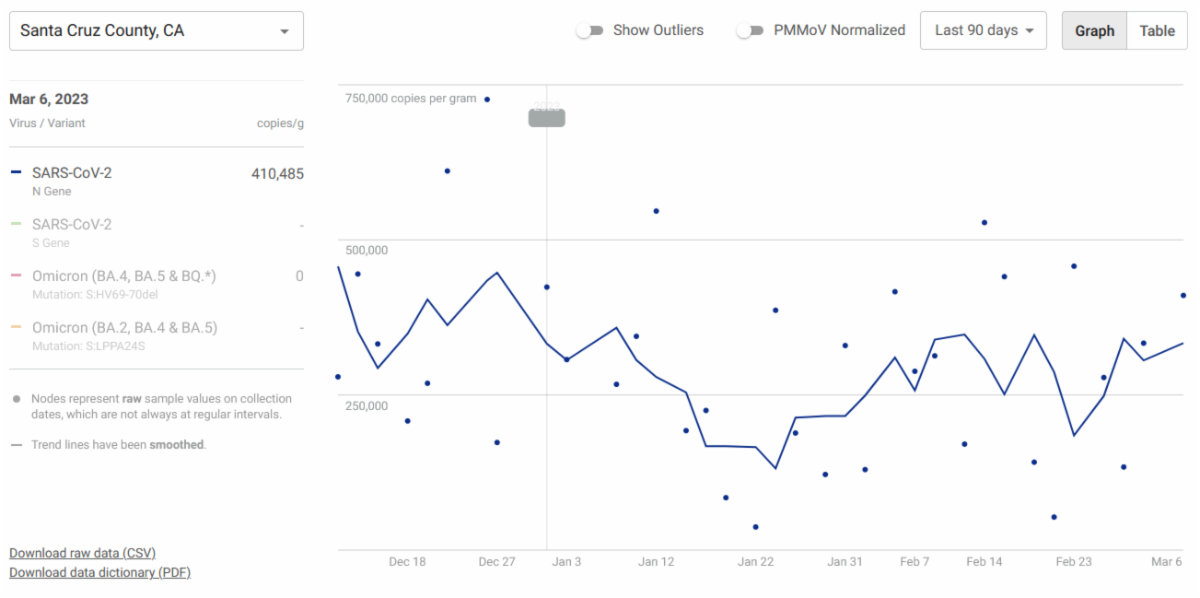Click the caret arrow of location selector
This screenshot has height=598, width=1200.
click(x=285, y=32)
